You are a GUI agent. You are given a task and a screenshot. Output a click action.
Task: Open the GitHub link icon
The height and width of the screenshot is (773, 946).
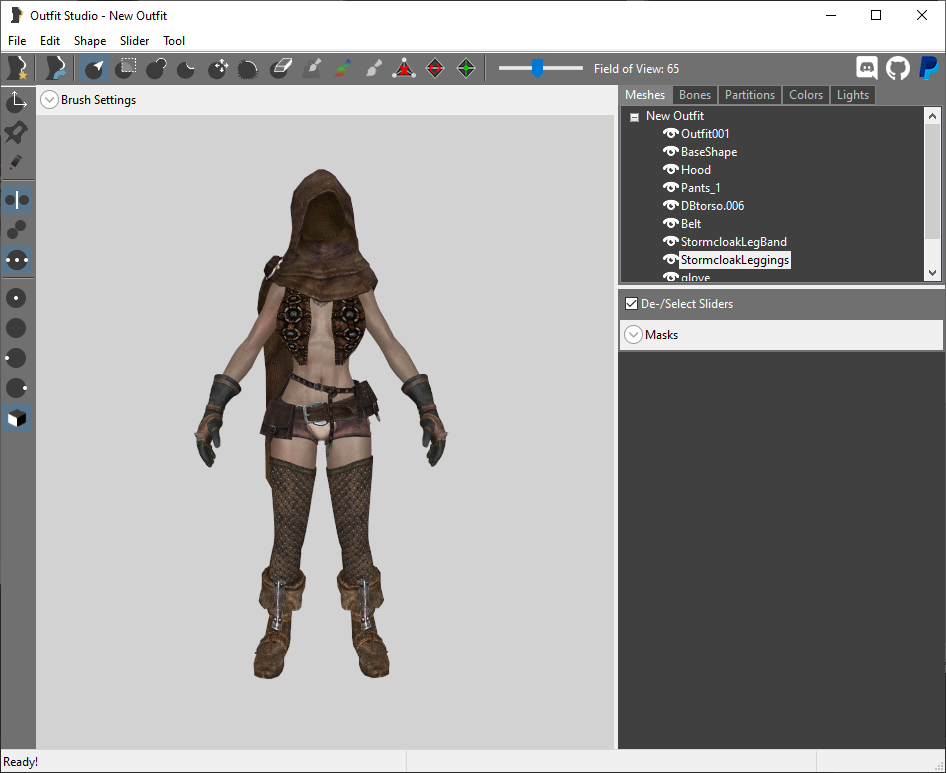click(x=898, y=68)
